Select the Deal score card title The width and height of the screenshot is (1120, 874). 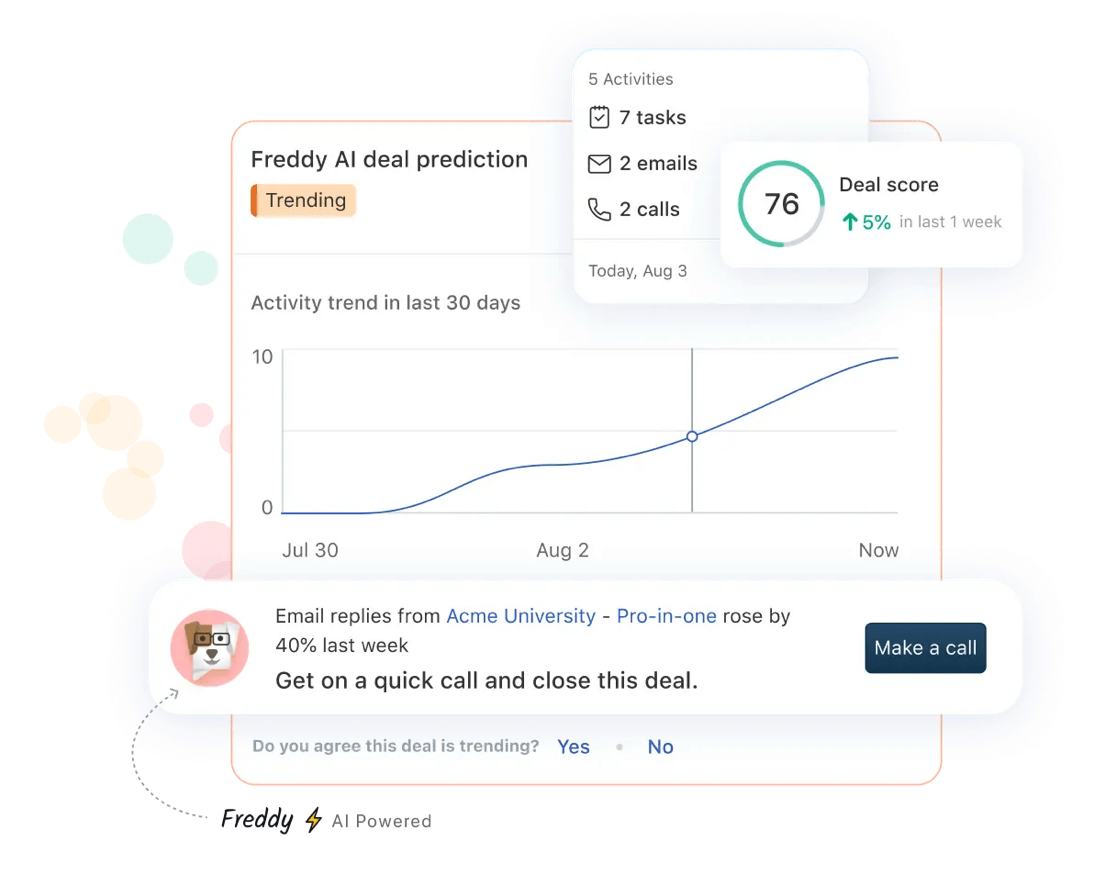point(888,184)
